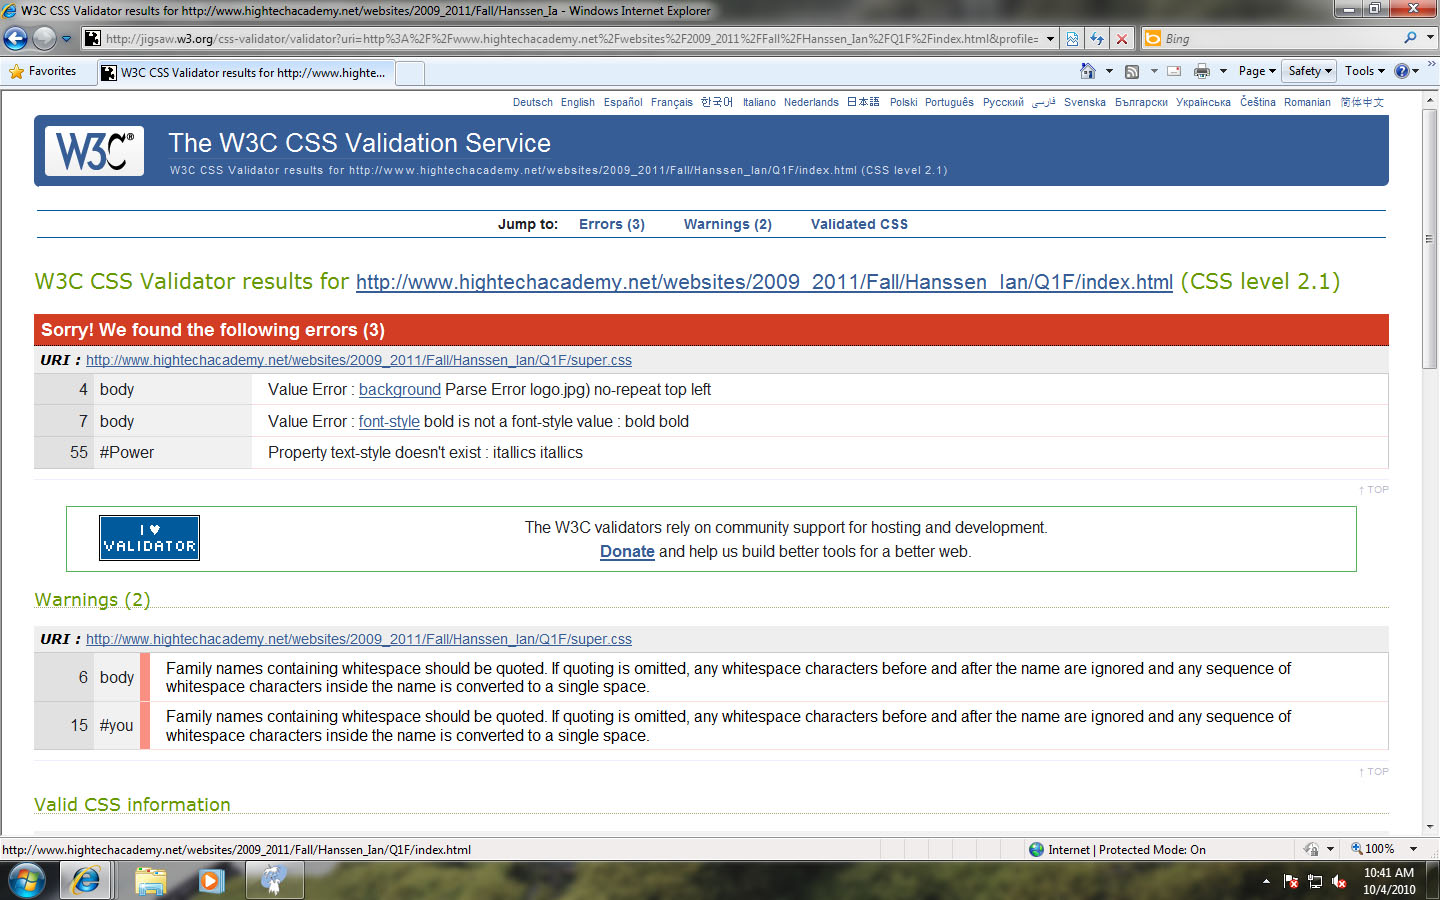Open the Page dropdown menu
The image size is (1440, 900).
click(1256, 71)
